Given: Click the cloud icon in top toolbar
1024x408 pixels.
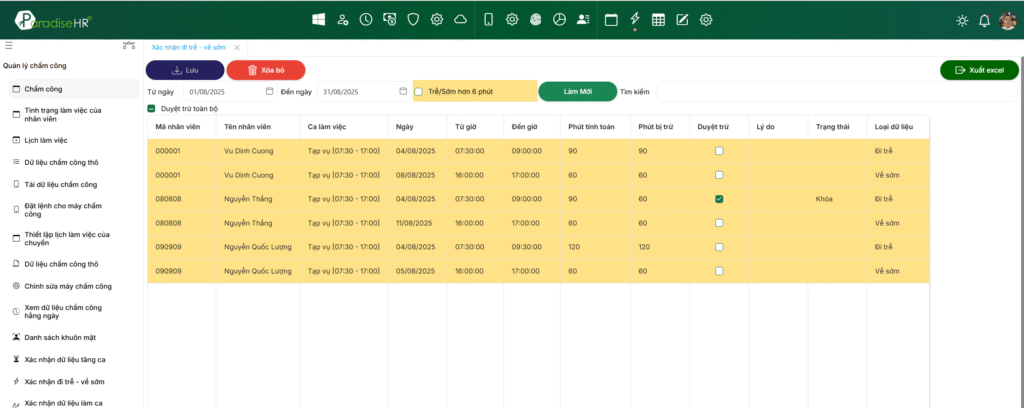Looking at the screenshot, I should tap(460, 20).
